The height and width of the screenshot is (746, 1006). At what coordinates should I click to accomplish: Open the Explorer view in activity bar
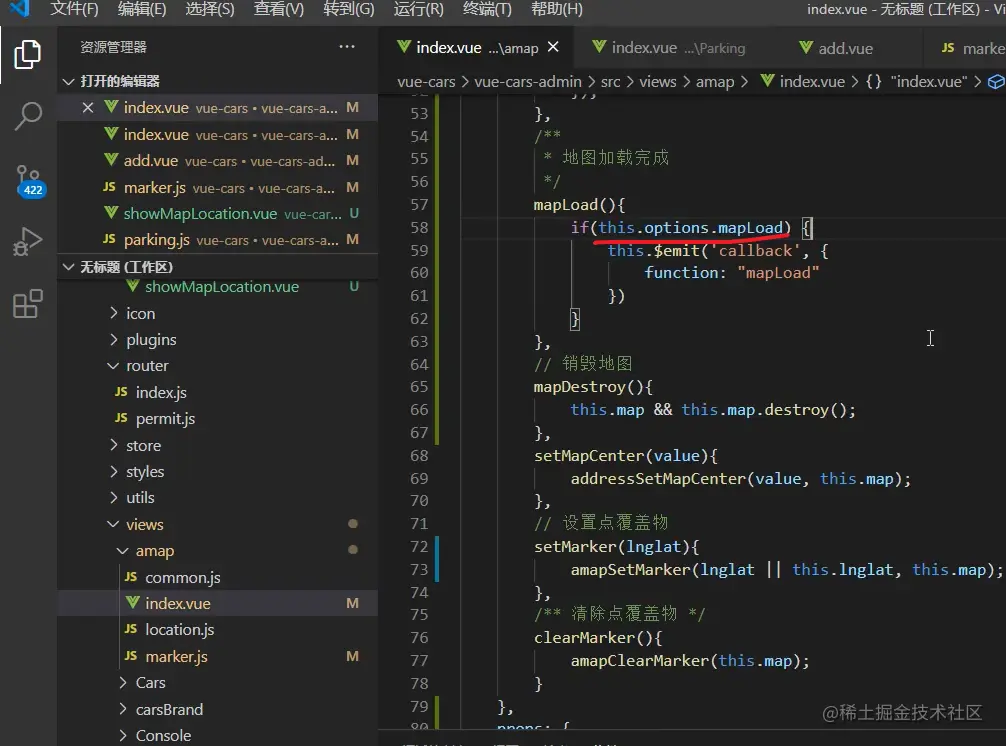[x=28, y=55]
